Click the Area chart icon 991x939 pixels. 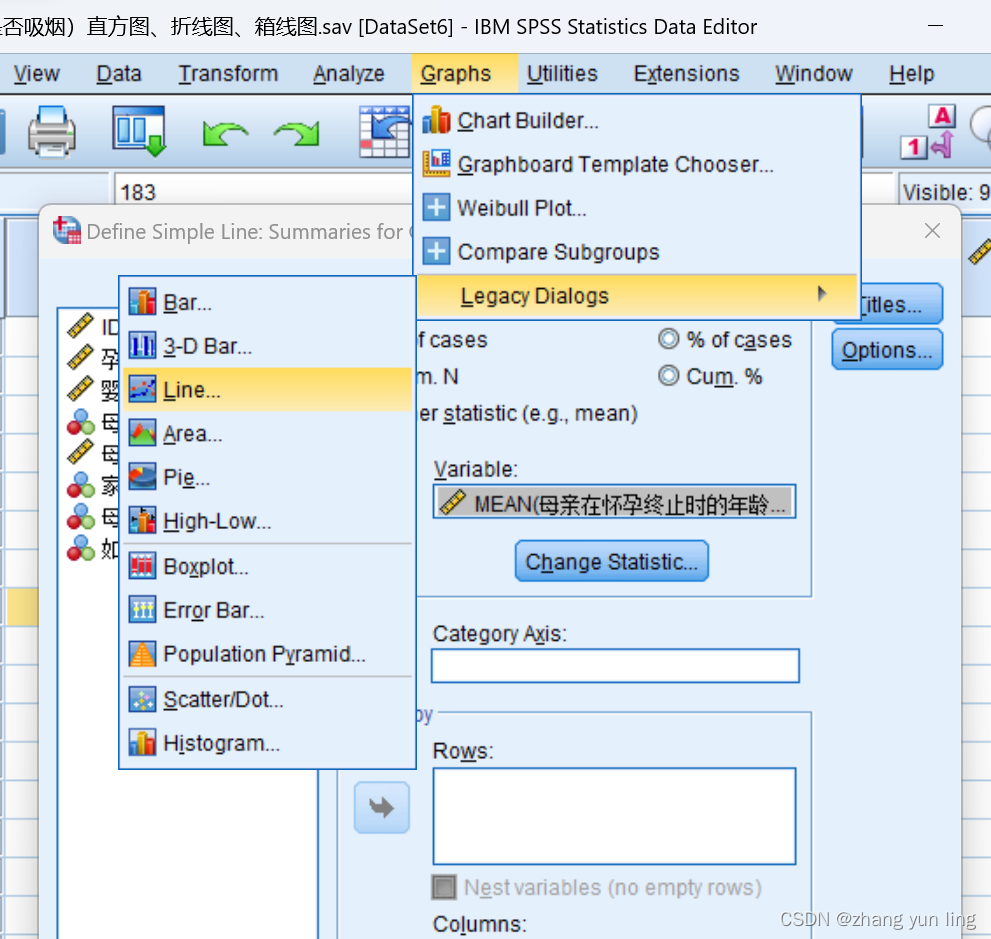(x=142, y=433)
